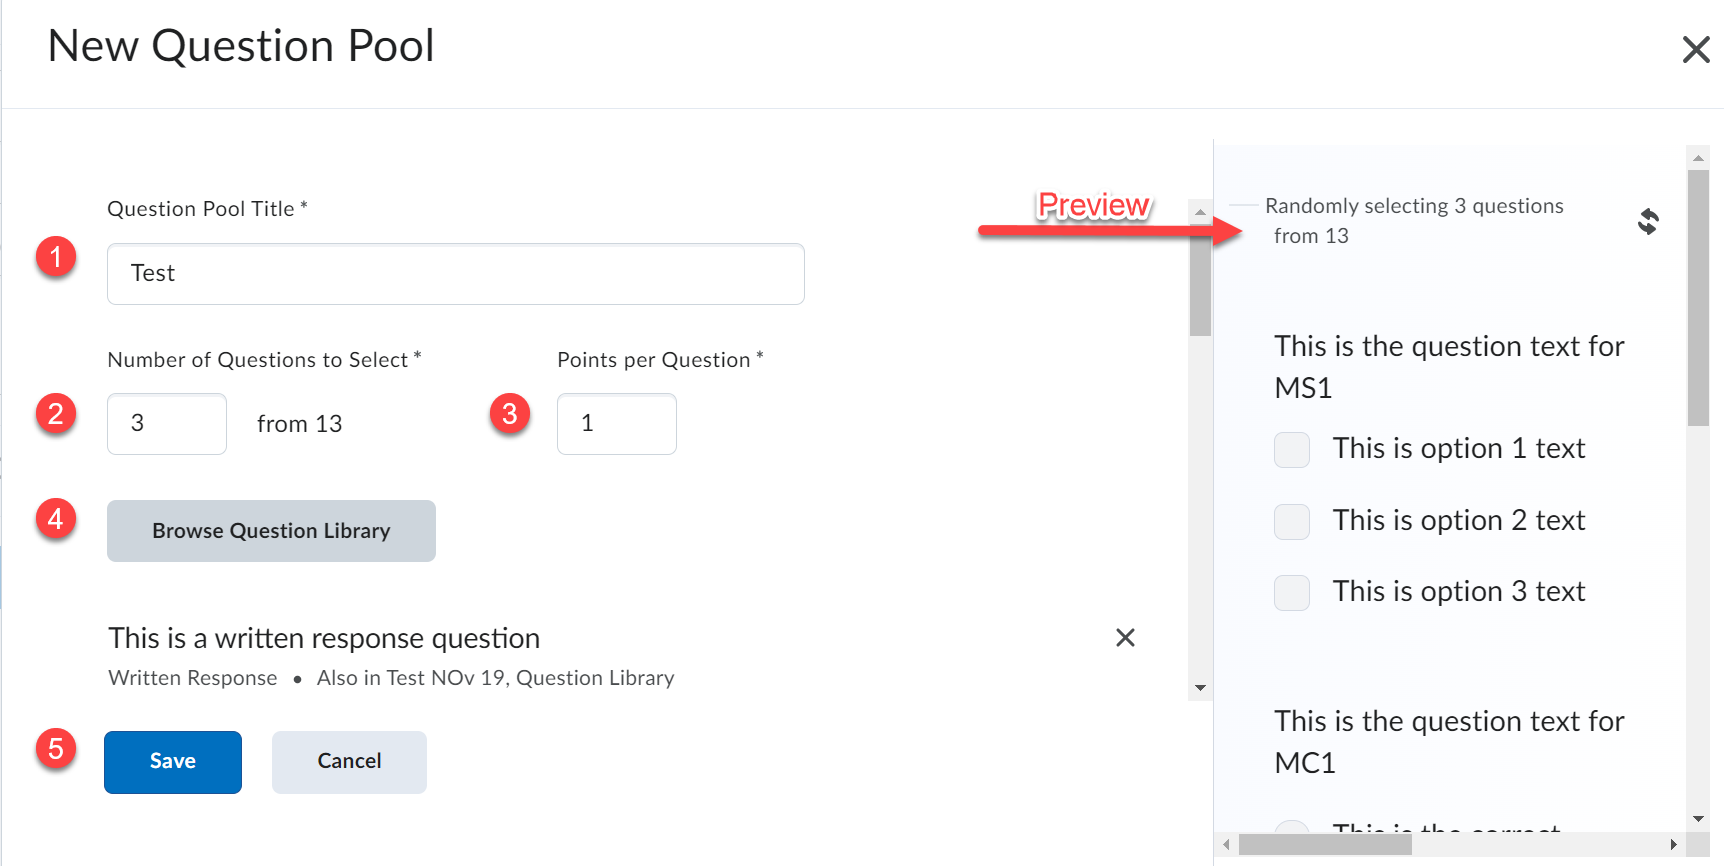Click the Browse Question Library button
The width and height of the screenshot is (1724, 866).
coord(271,531)
